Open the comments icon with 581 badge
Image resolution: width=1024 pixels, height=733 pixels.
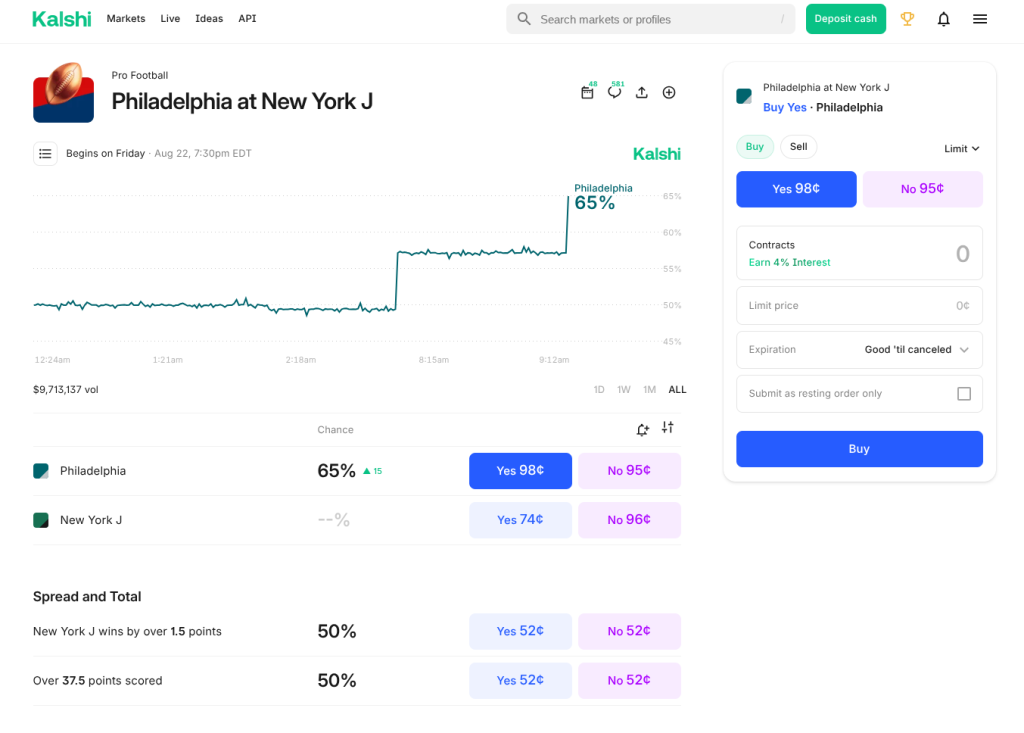coord(615,92)
